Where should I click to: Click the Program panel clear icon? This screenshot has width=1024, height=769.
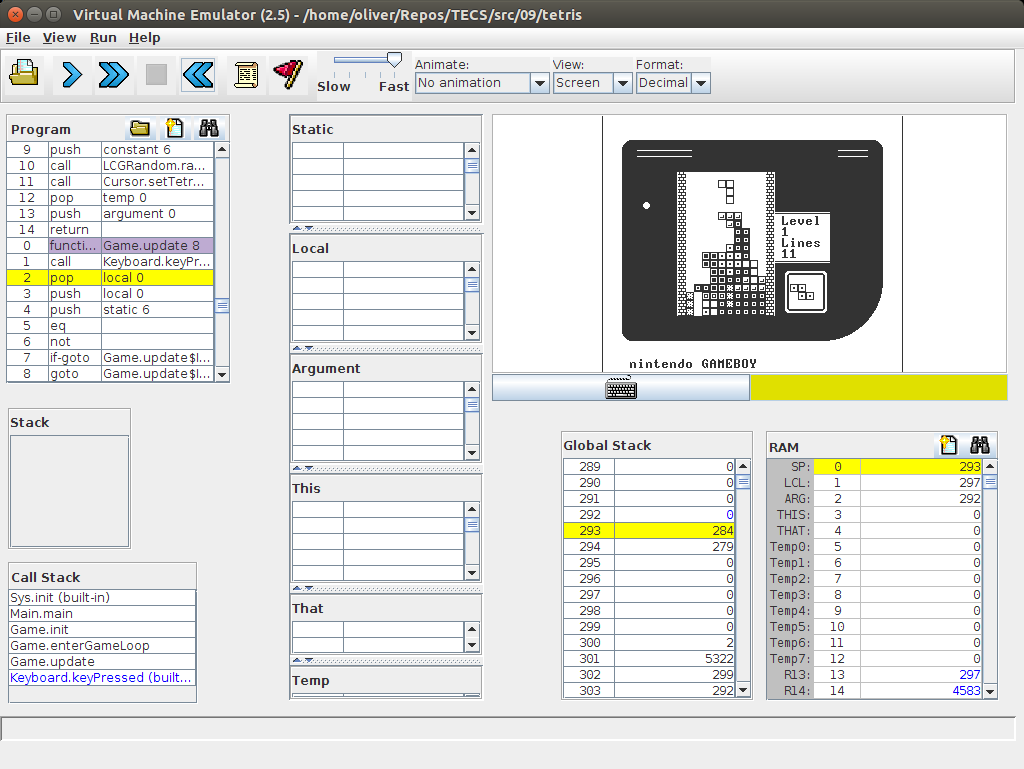(x=174, y=128)
